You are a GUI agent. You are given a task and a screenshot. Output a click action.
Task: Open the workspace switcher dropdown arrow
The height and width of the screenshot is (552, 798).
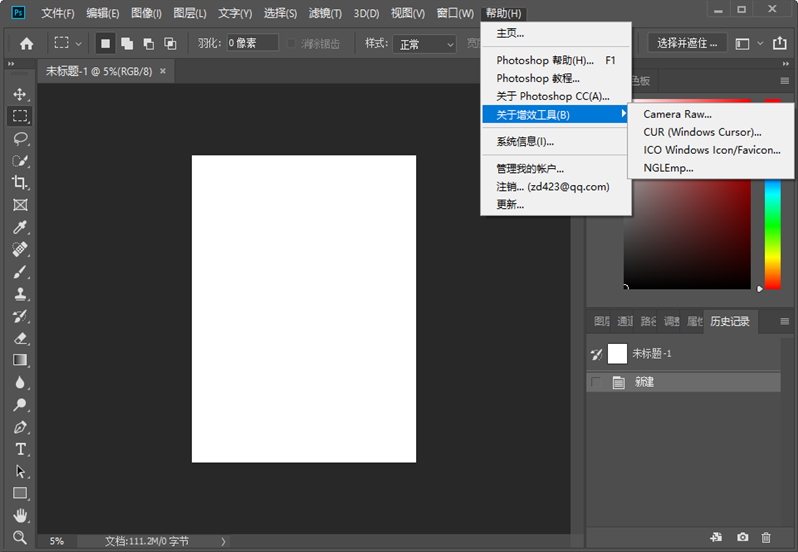point(760,44)
